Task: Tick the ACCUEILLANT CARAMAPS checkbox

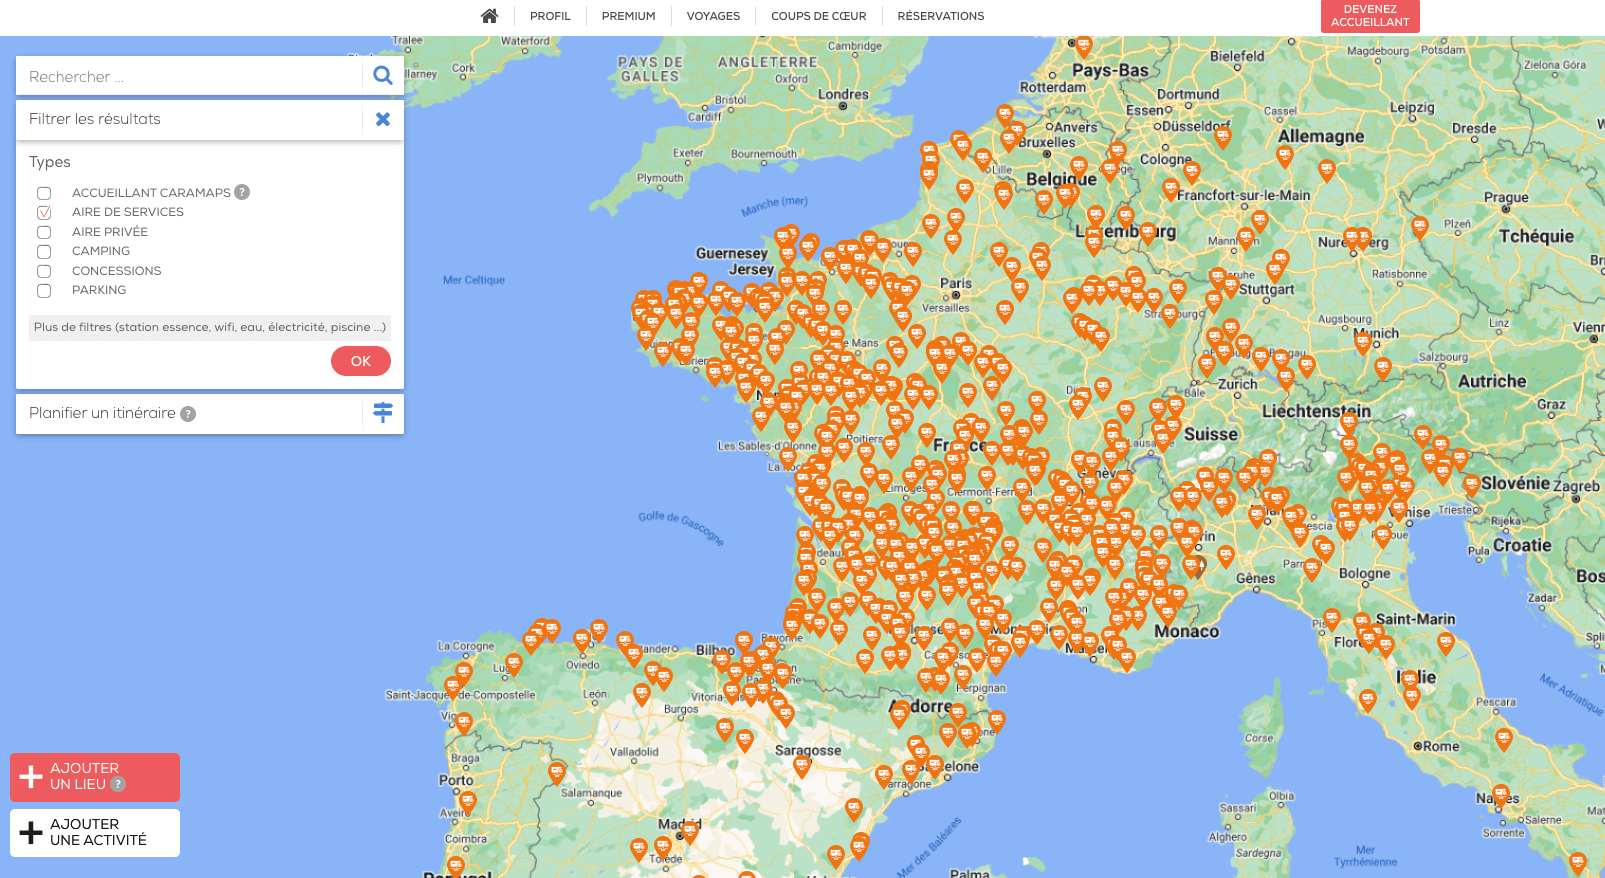Action: coord(44,193)
